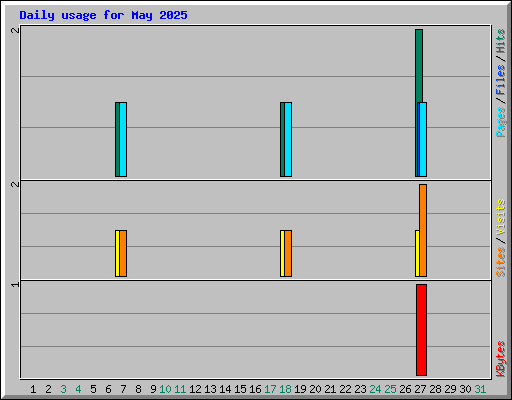Viewport: 512px width, 400px height.
Task: Click the "KBytes" legend label
Action: [x=501, y=359]
